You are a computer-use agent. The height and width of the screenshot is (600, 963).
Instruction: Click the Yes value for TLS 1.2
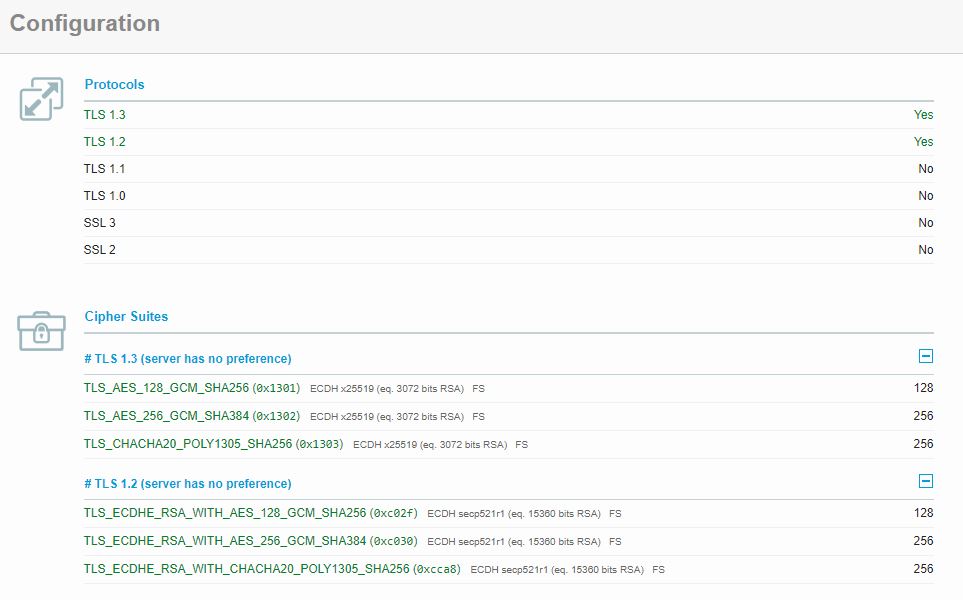click(923, 142)
